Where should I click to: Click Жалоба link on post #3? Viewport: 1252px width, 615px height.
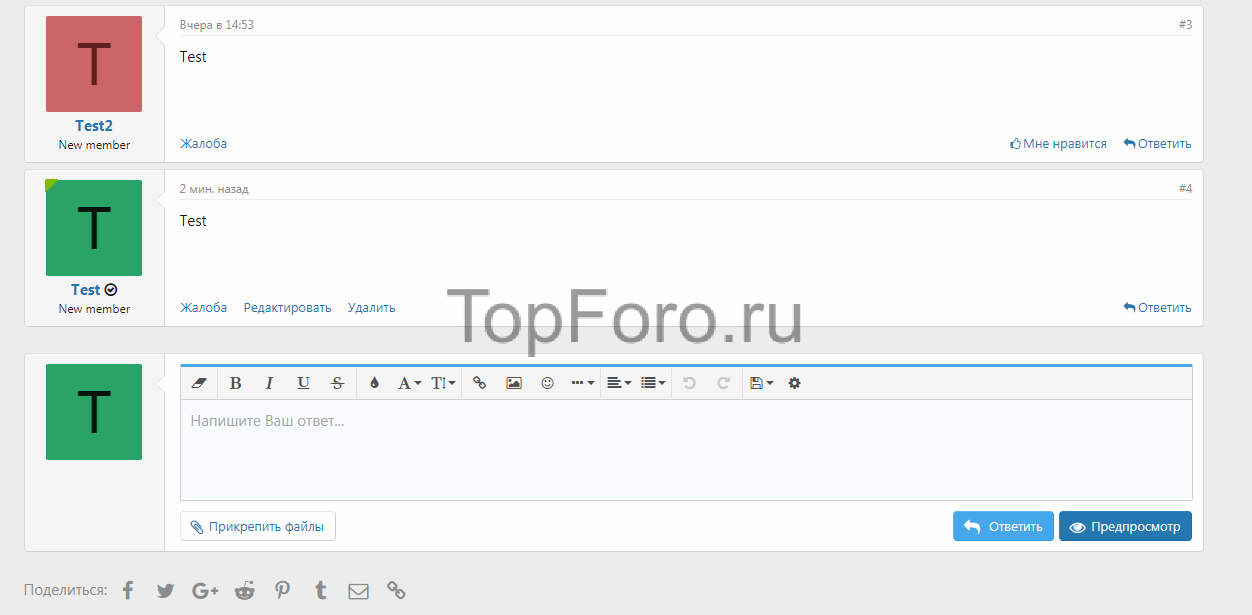(203, 144)
